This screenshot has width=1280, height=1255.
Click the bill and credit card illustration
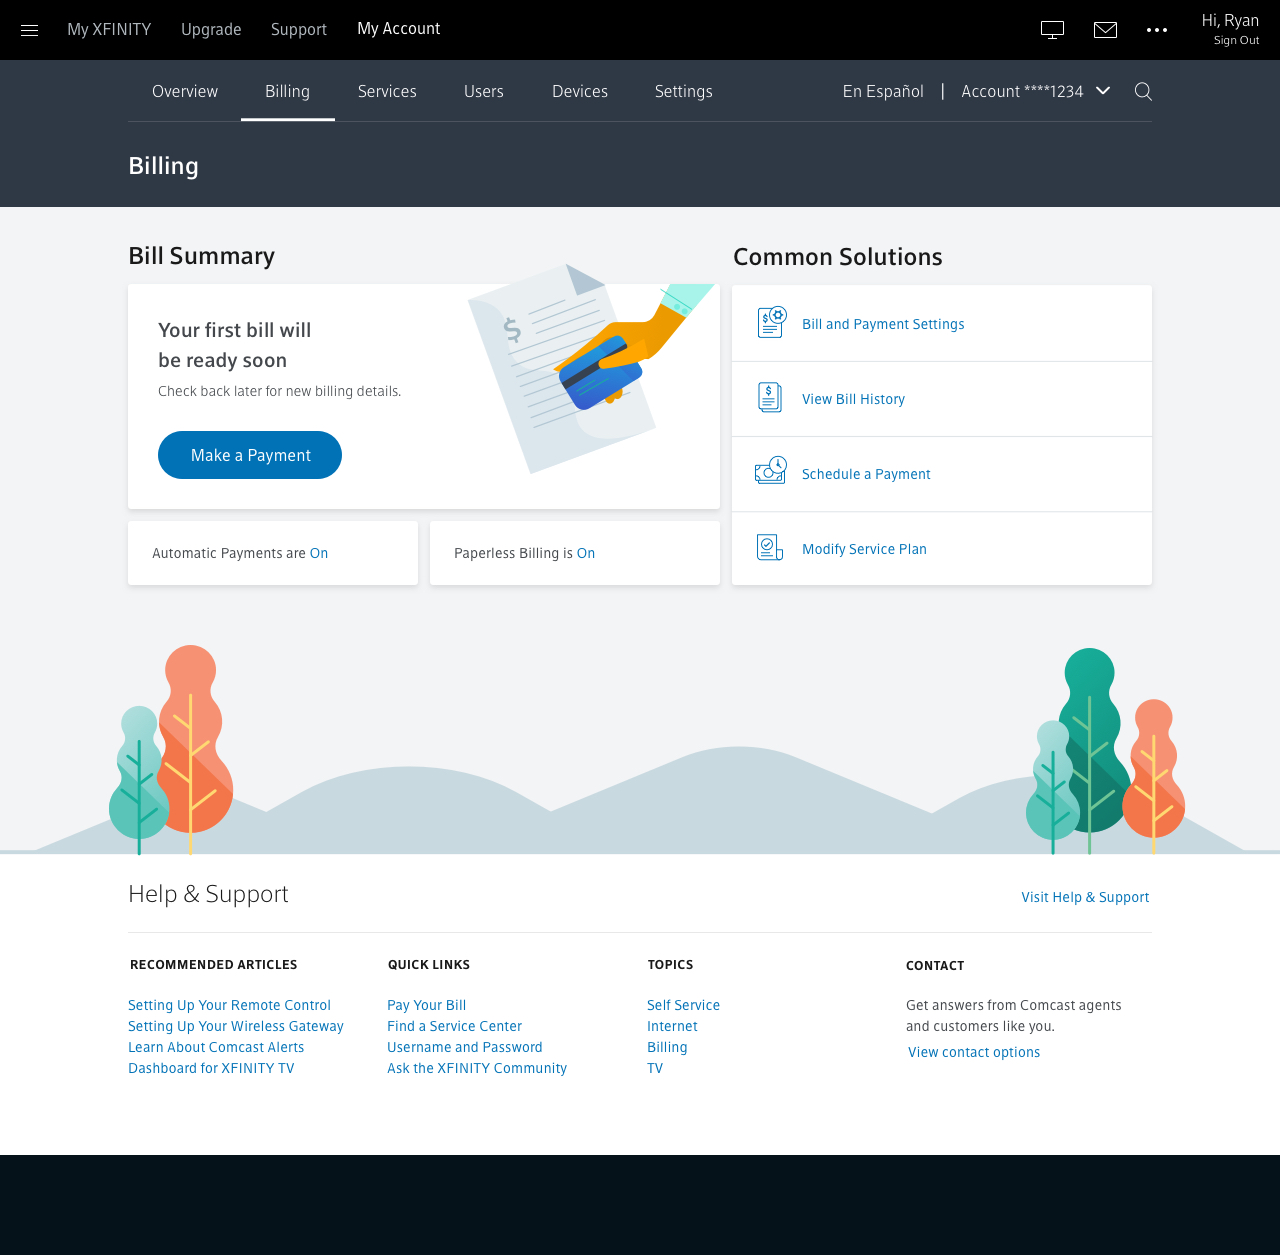(591, 368)
